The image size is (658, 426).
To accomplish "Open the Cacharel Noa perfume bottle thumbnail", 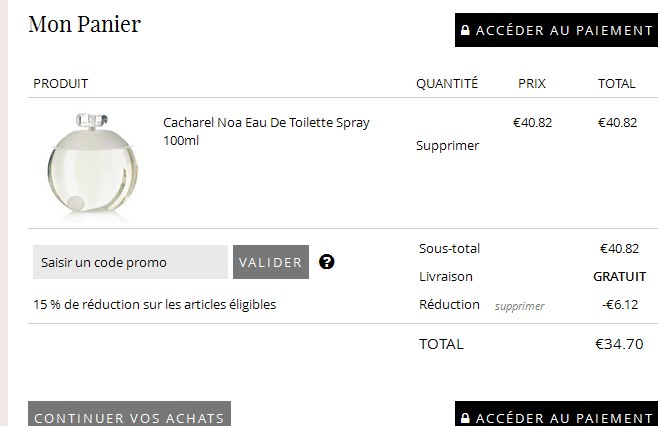I will click(x=87, y=165).
